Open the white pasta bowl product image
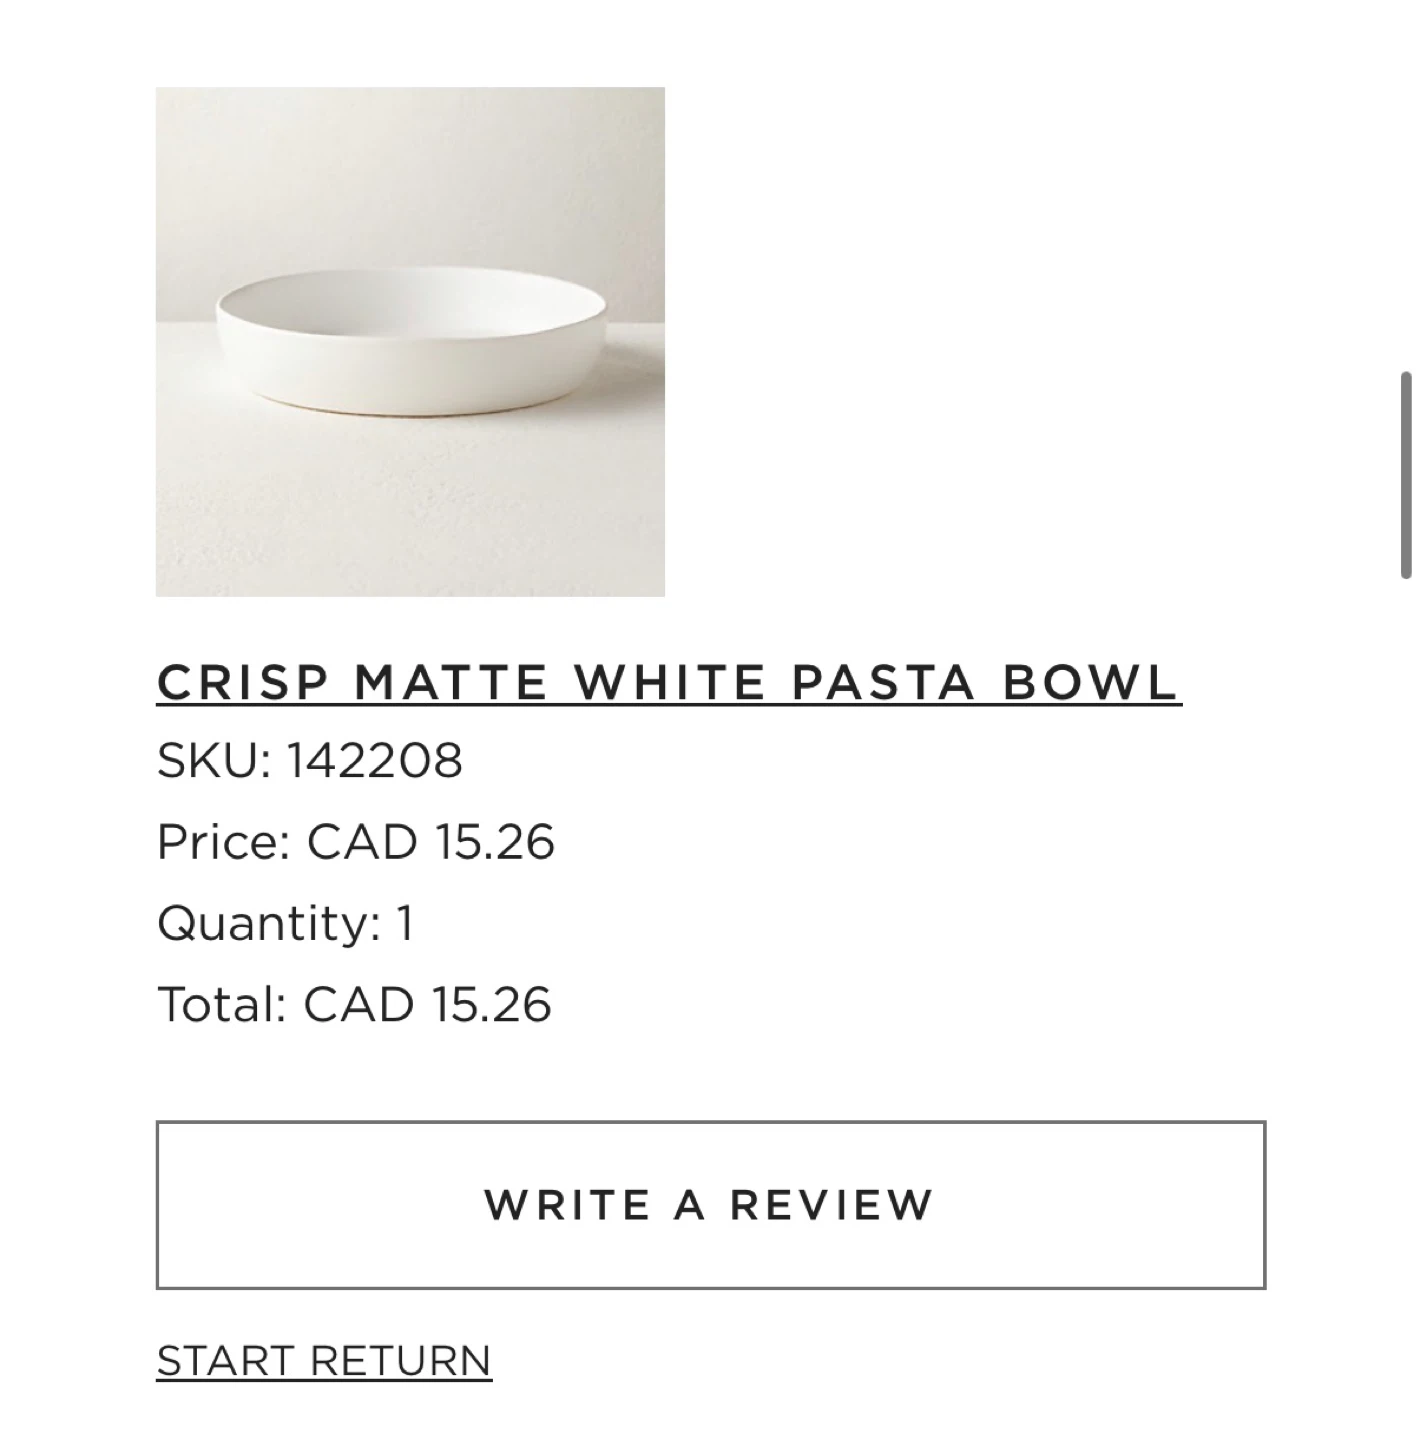 pos(410,341)
